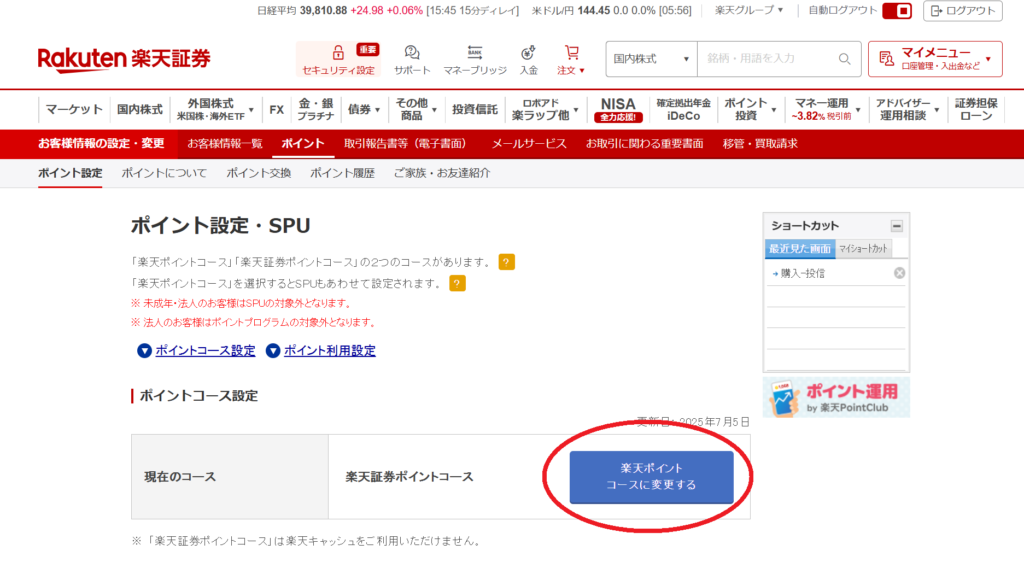The height and width of the screenshot is (568, 1024).
Task: Expand the ポイント投資 menu
Action: pyautogui.click(x=750, y=109)
